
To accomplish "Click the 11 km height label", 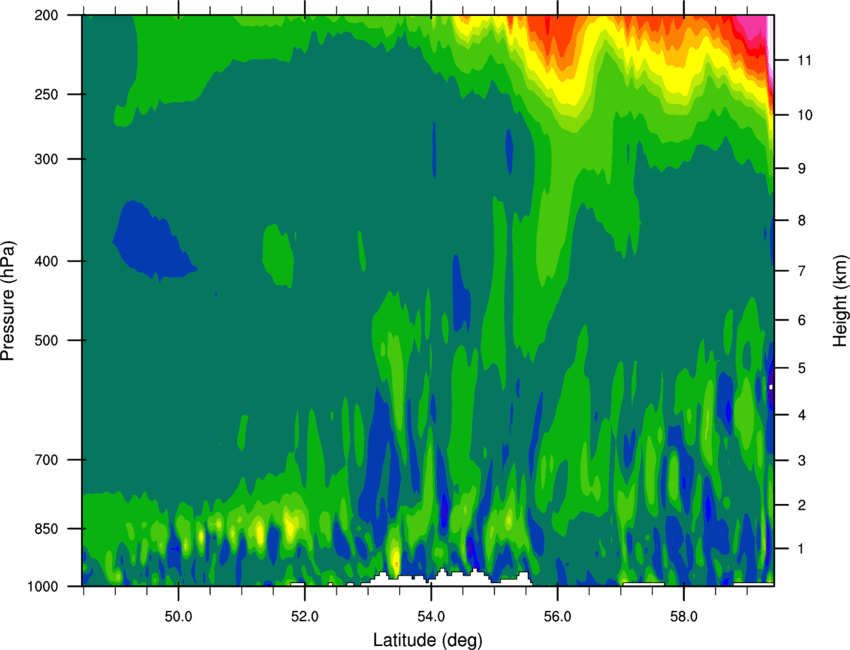I will (805, 60).
